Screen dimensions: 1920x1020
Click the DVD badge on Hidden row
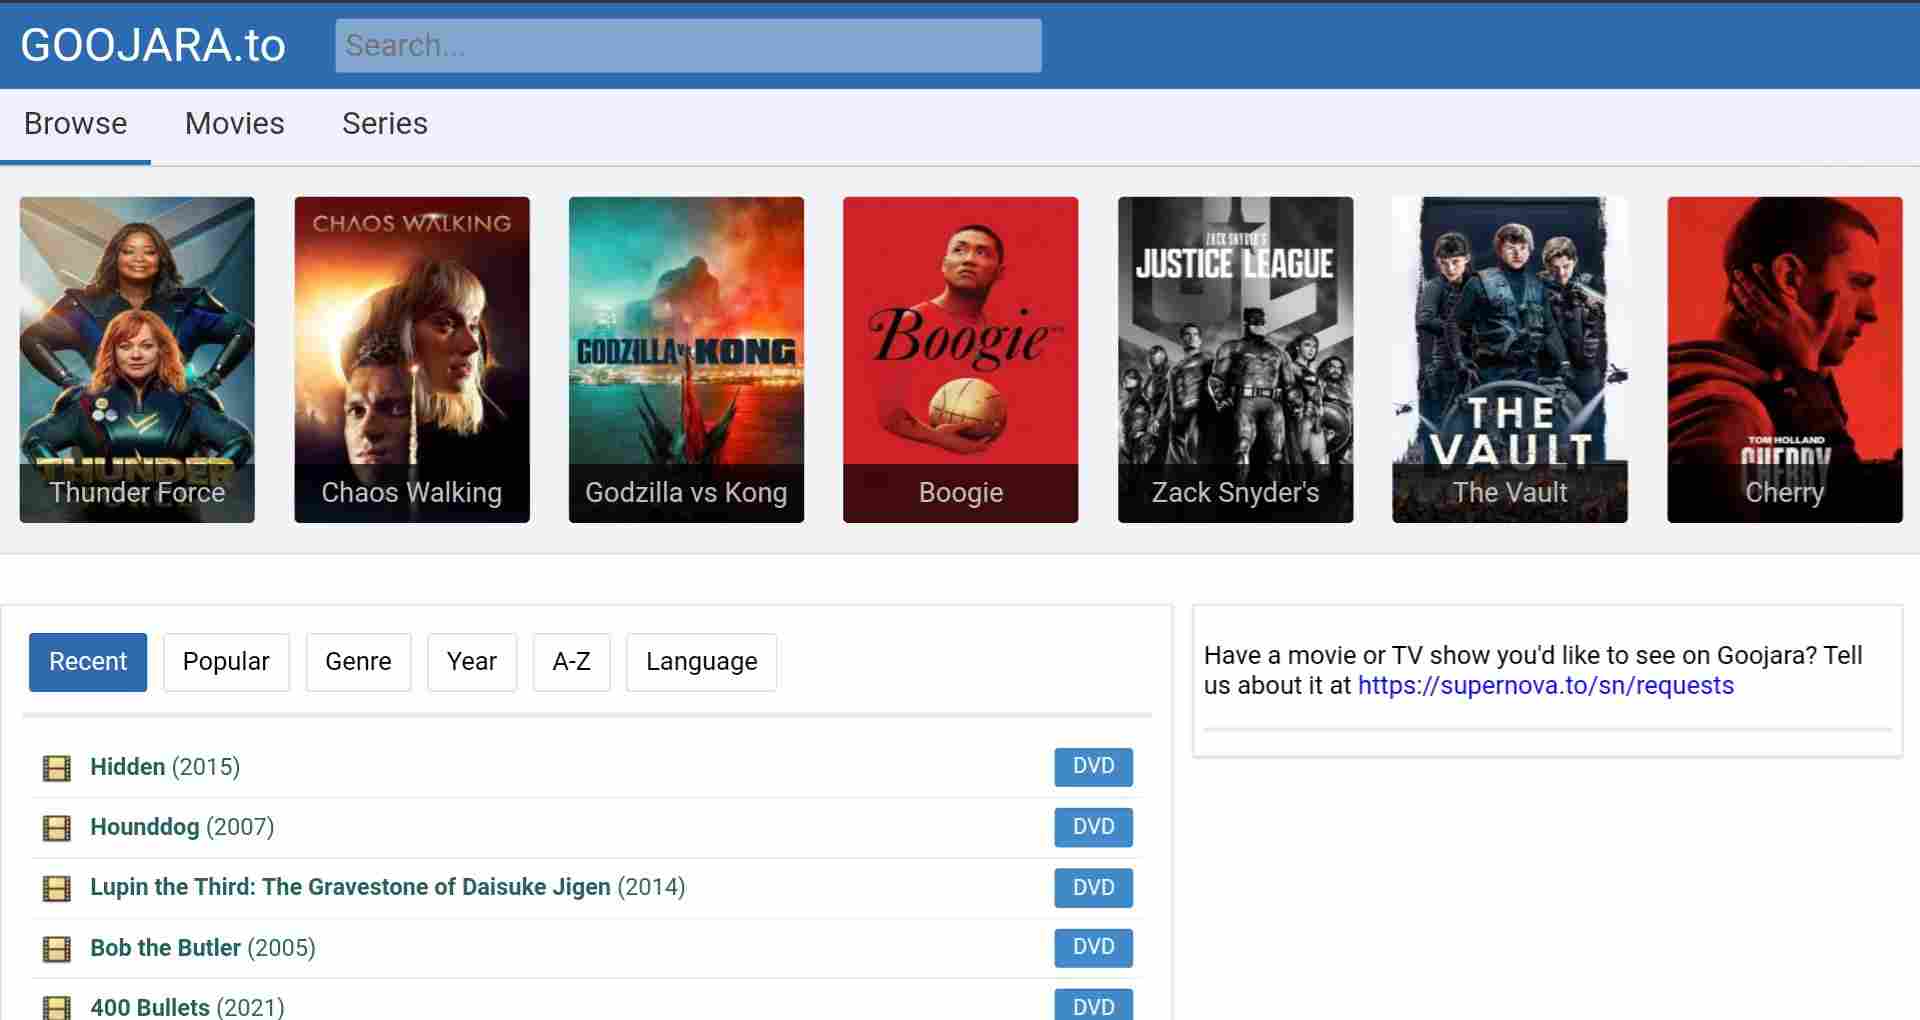[1094, 767]
